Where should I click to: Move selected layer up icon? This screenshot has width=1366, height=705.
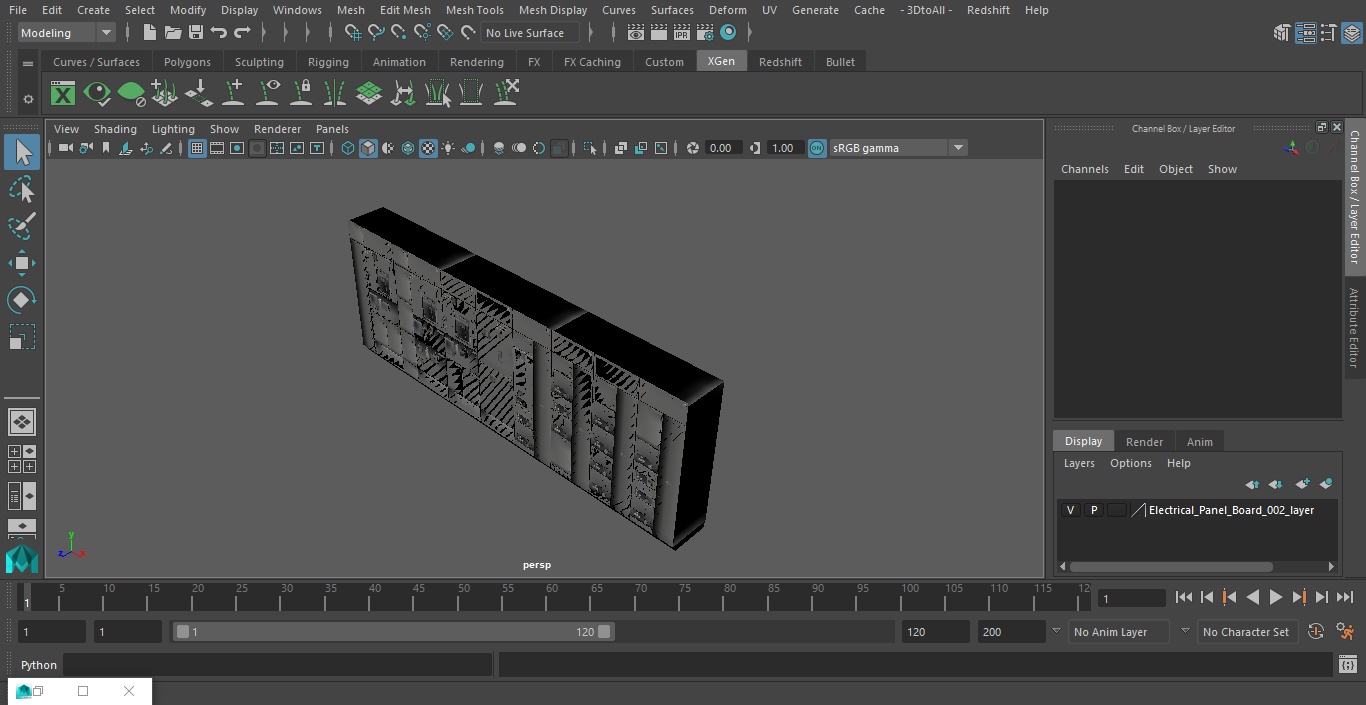1252,484
